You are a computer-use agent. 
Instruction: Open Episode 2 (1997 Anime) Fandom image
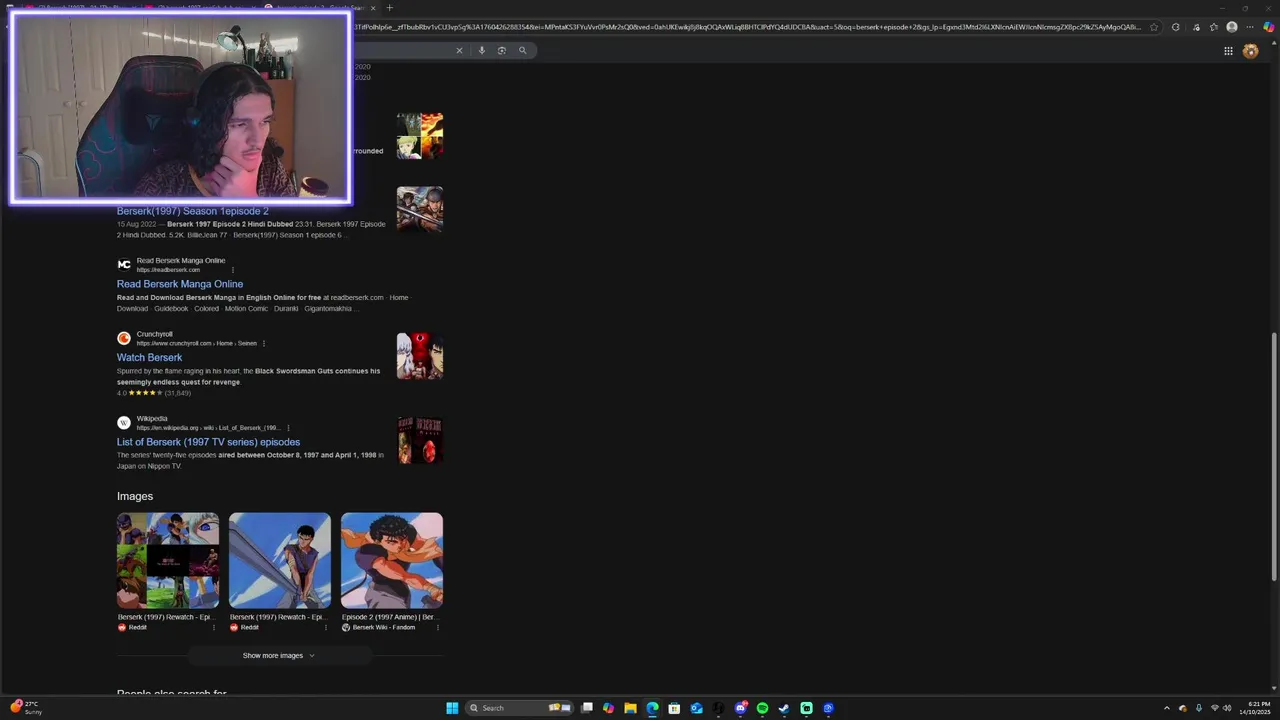pos(392,560)
